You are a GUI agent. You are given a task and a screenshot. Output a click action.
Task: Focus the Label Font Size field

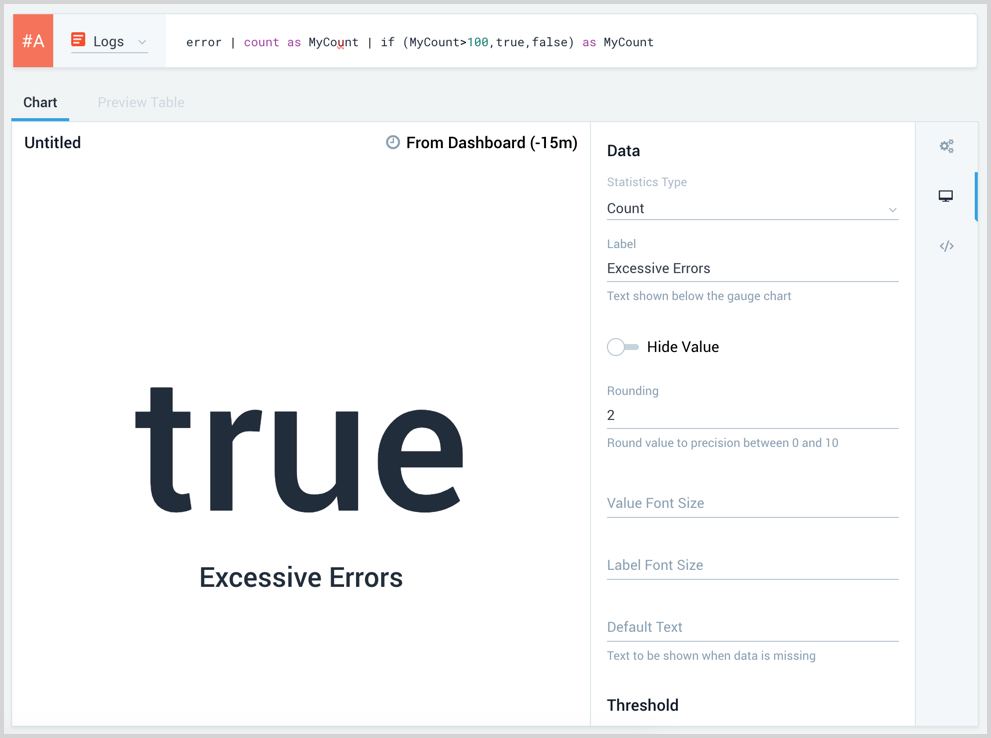click(752, 565)
